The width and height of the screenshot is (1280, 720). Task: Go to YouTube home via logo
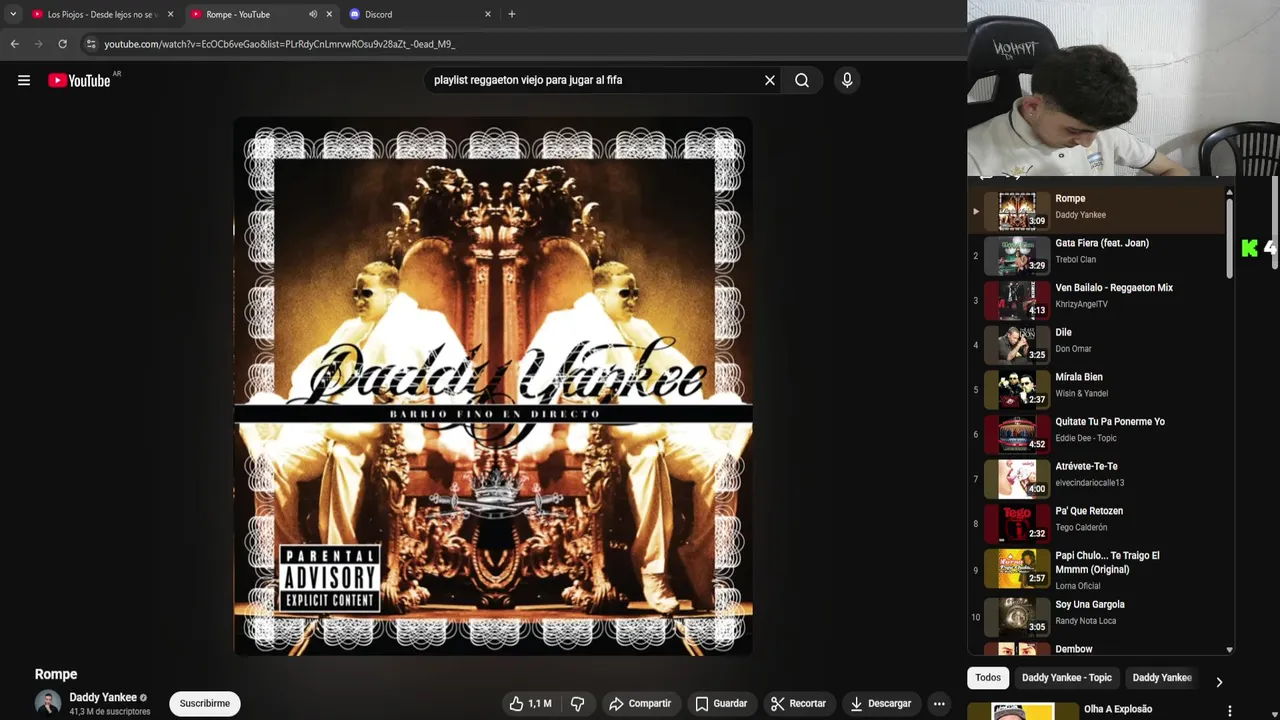[x=79, y=80]
